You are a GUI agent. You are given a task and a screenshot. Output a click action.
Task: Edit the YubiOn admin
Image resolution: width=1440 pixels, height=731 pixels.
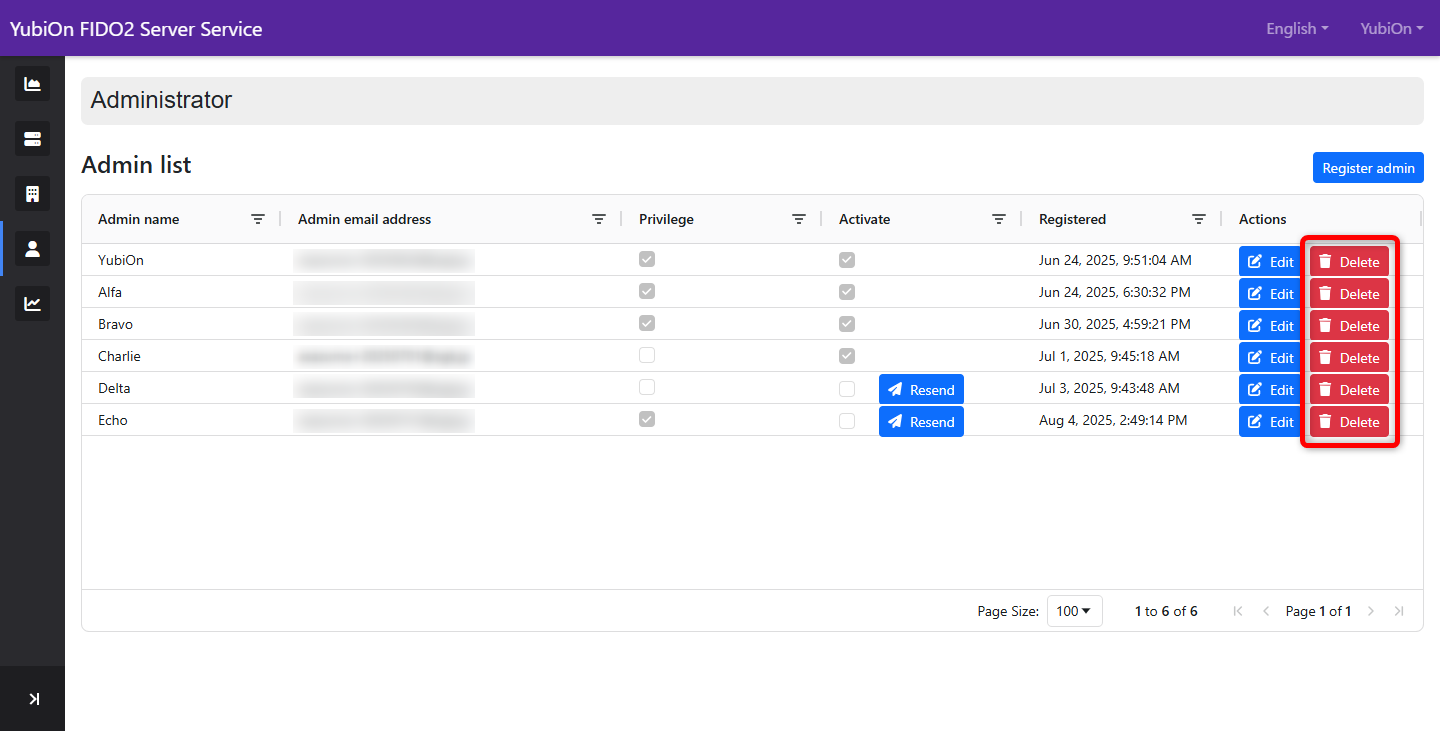coord(1270,262)
